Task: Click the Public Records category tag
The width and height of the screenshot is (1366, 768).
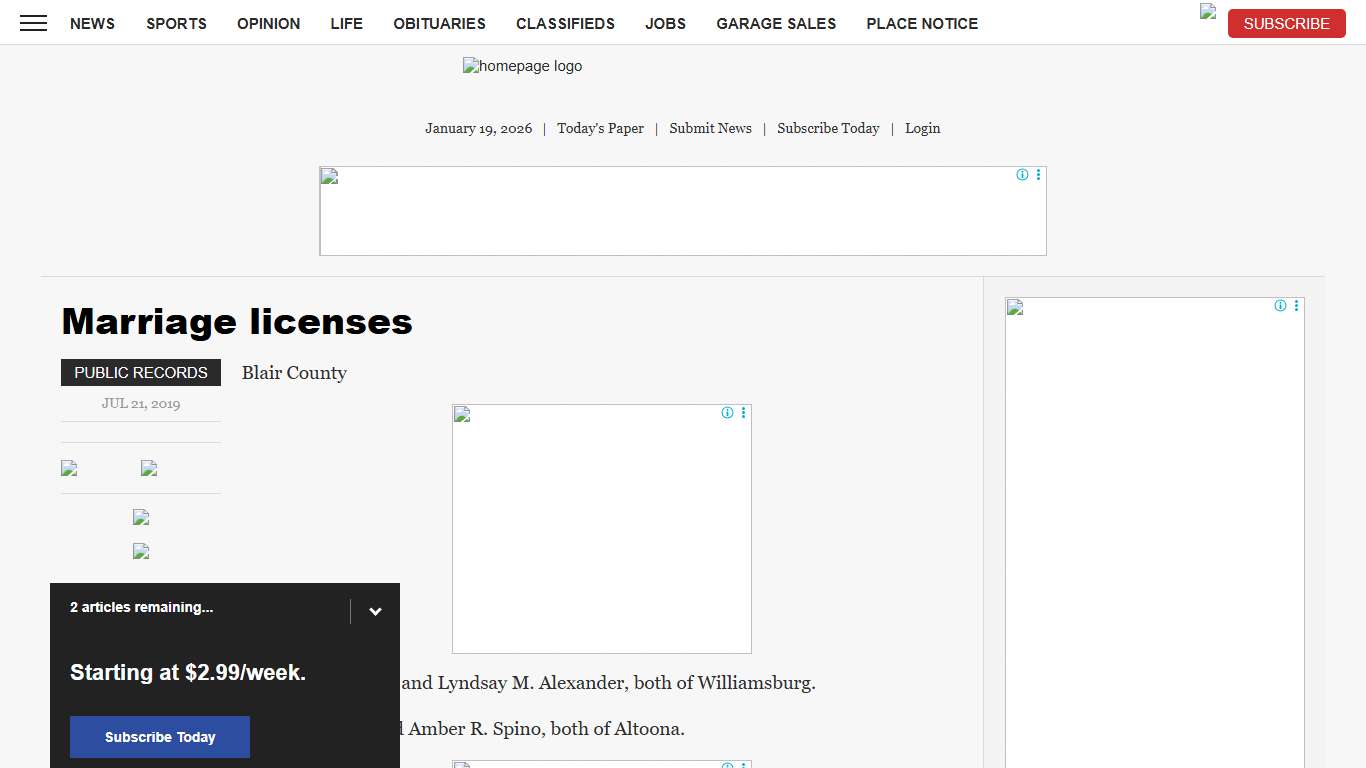Action: (x=141, y=373)
